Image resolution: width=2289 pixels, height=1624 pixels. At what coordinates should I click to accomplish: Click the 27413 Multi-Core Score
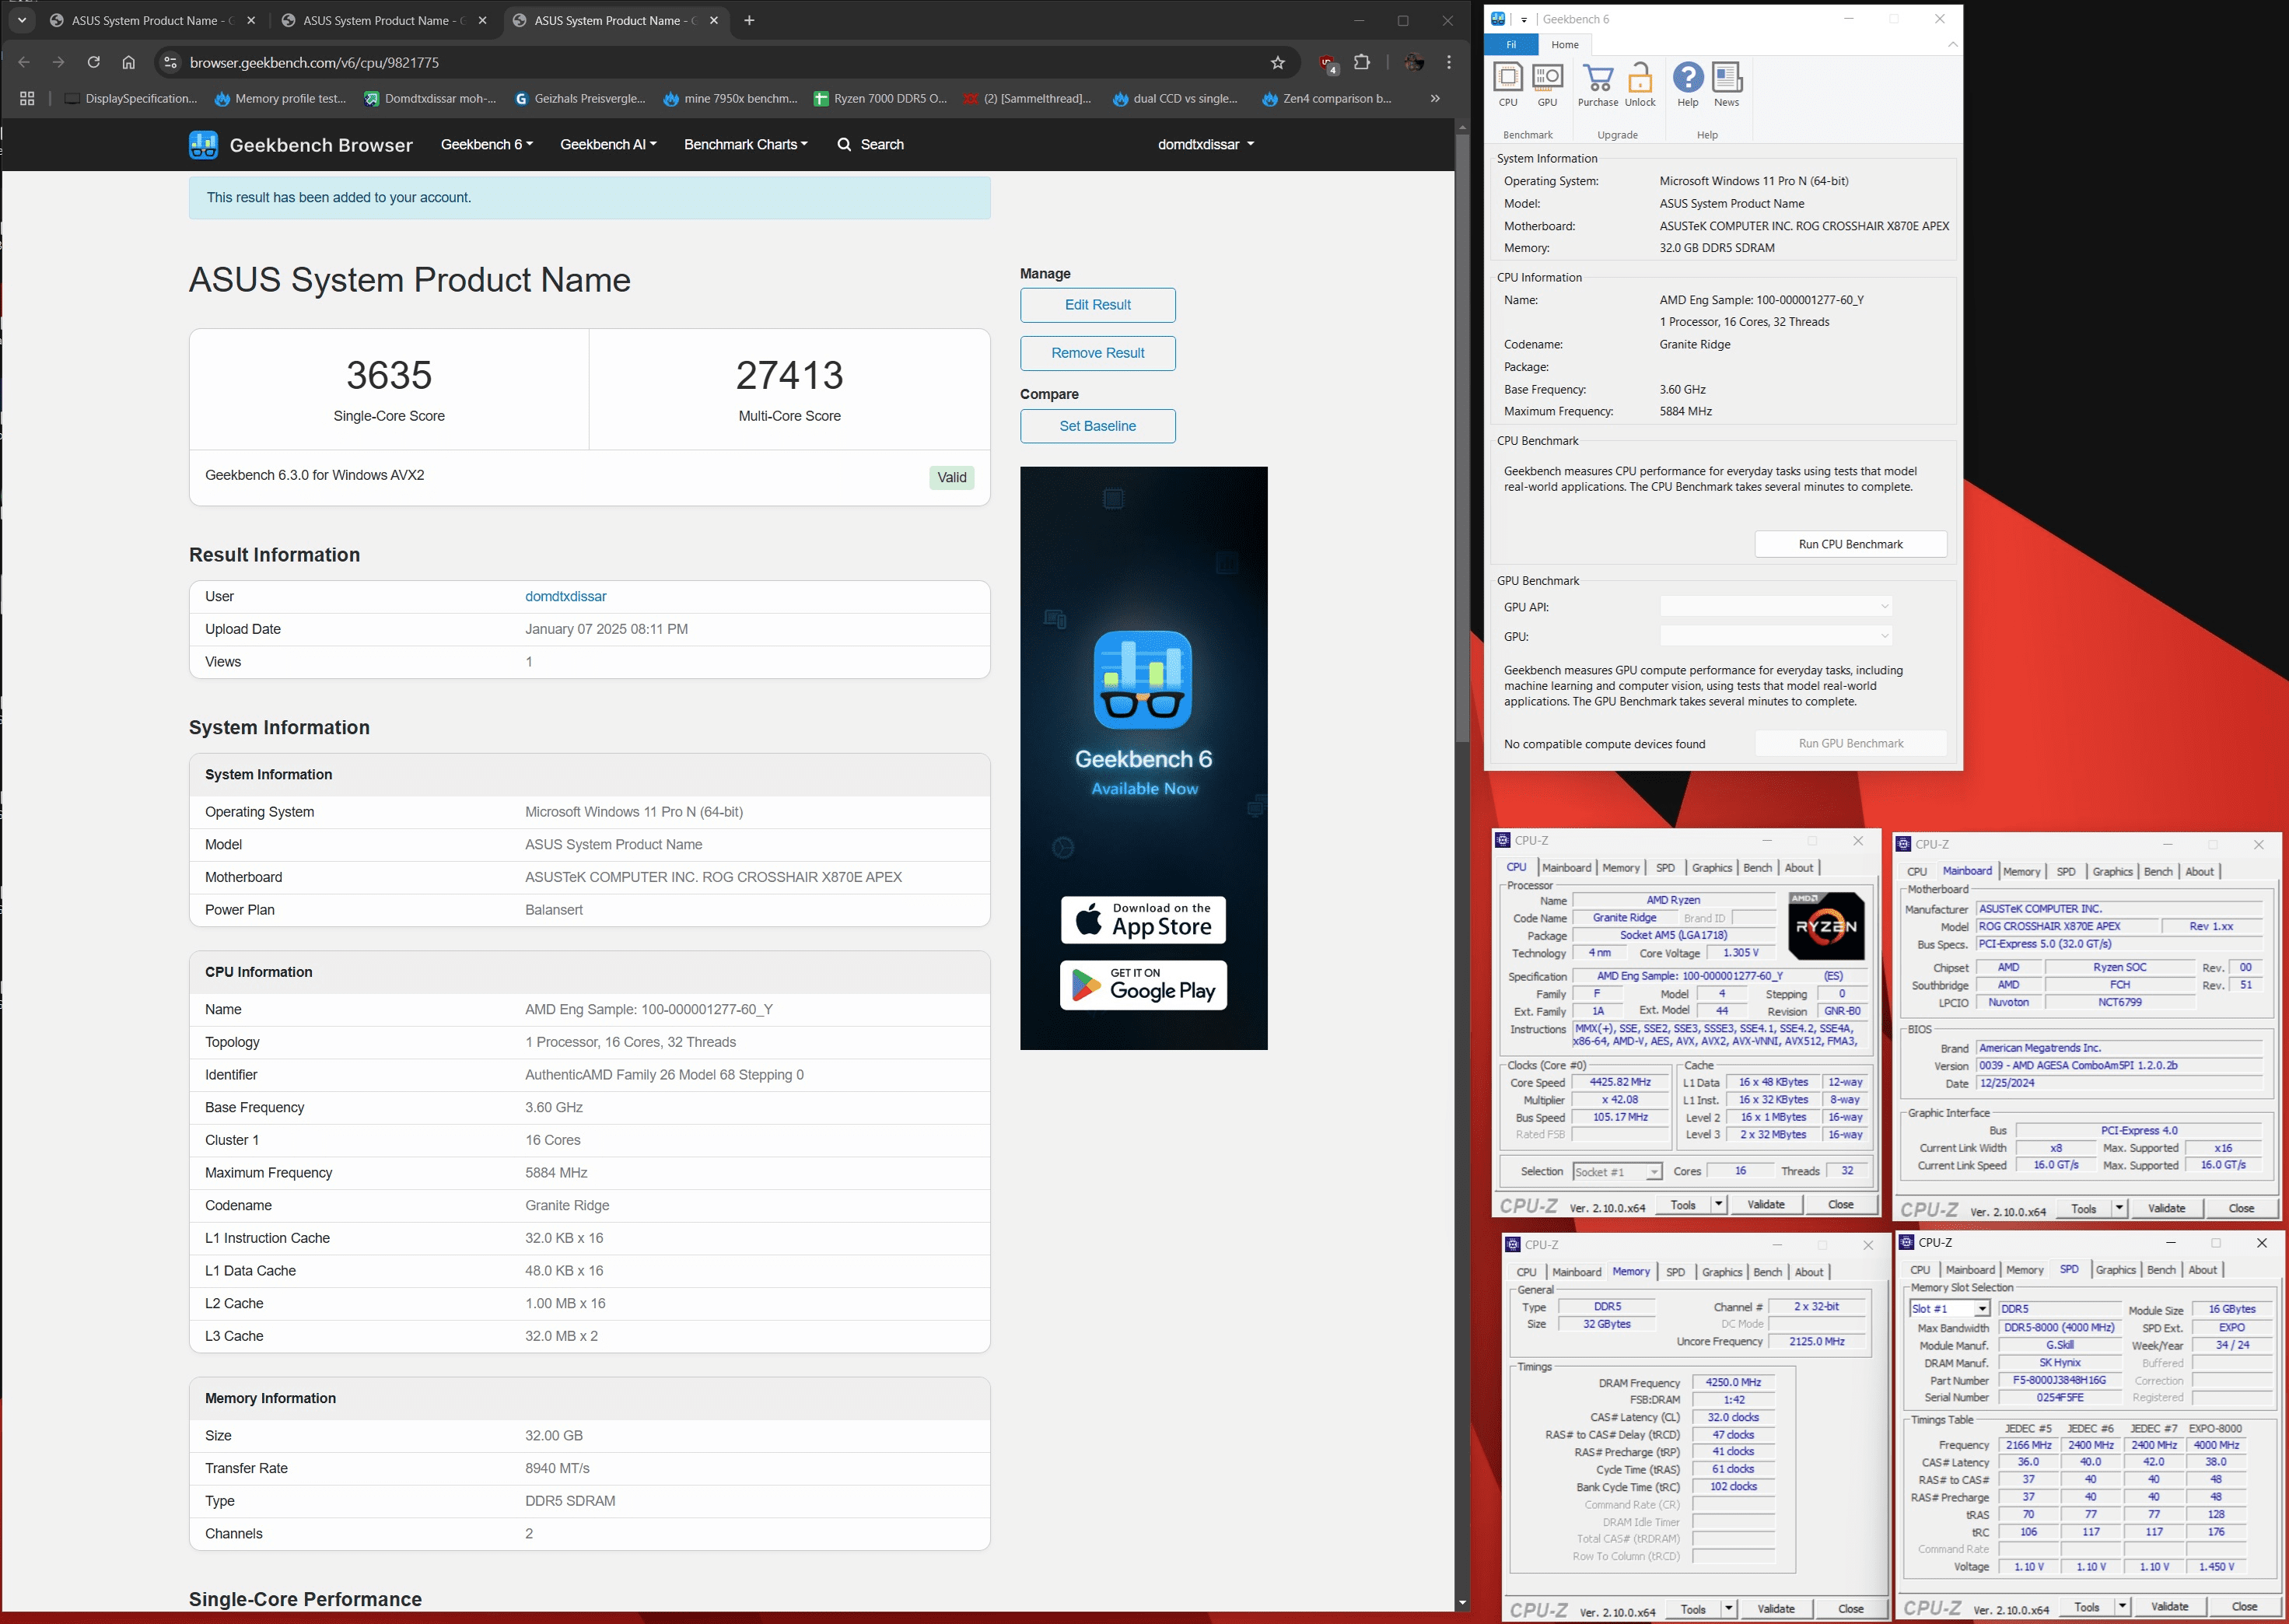coord(789,375)
